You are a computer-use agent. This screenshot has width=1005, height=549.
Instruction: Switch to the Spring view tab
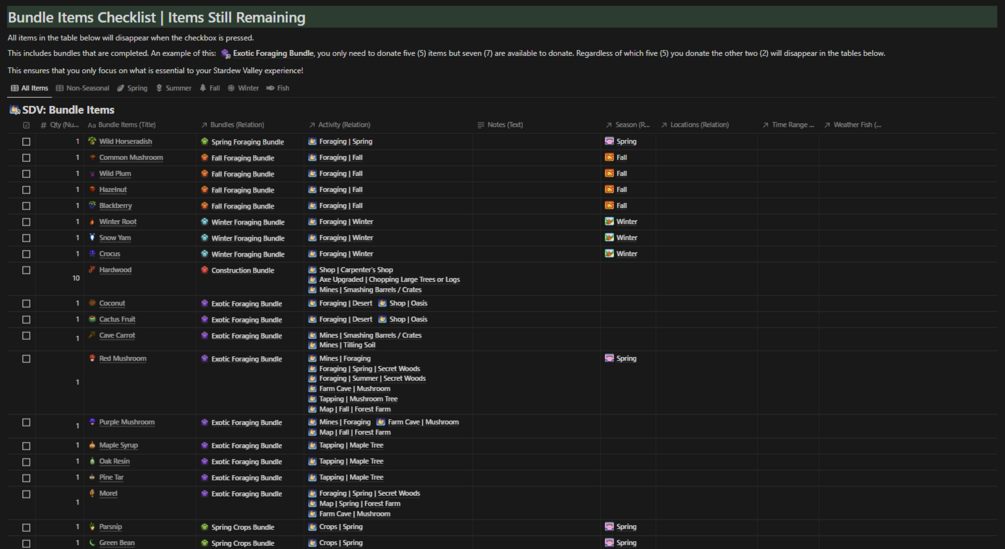132,88
